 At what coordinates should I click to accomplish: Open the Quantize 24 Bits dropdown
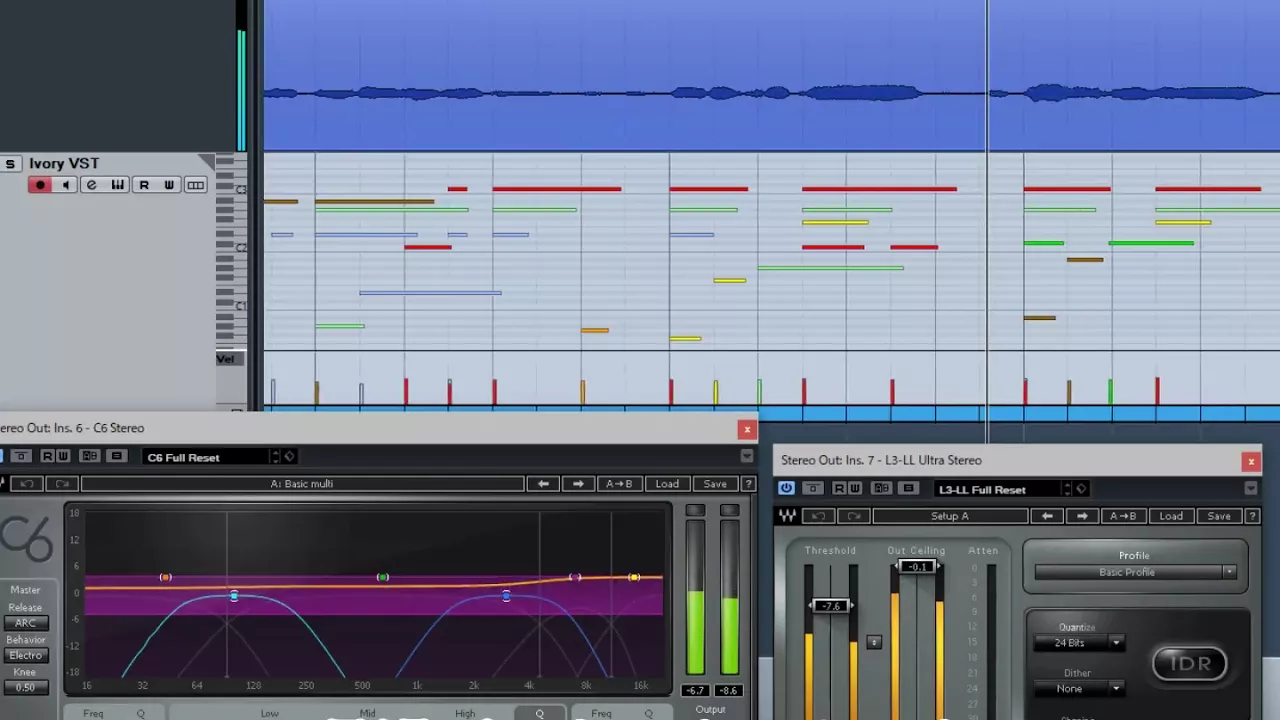[x=1078, y=643]
